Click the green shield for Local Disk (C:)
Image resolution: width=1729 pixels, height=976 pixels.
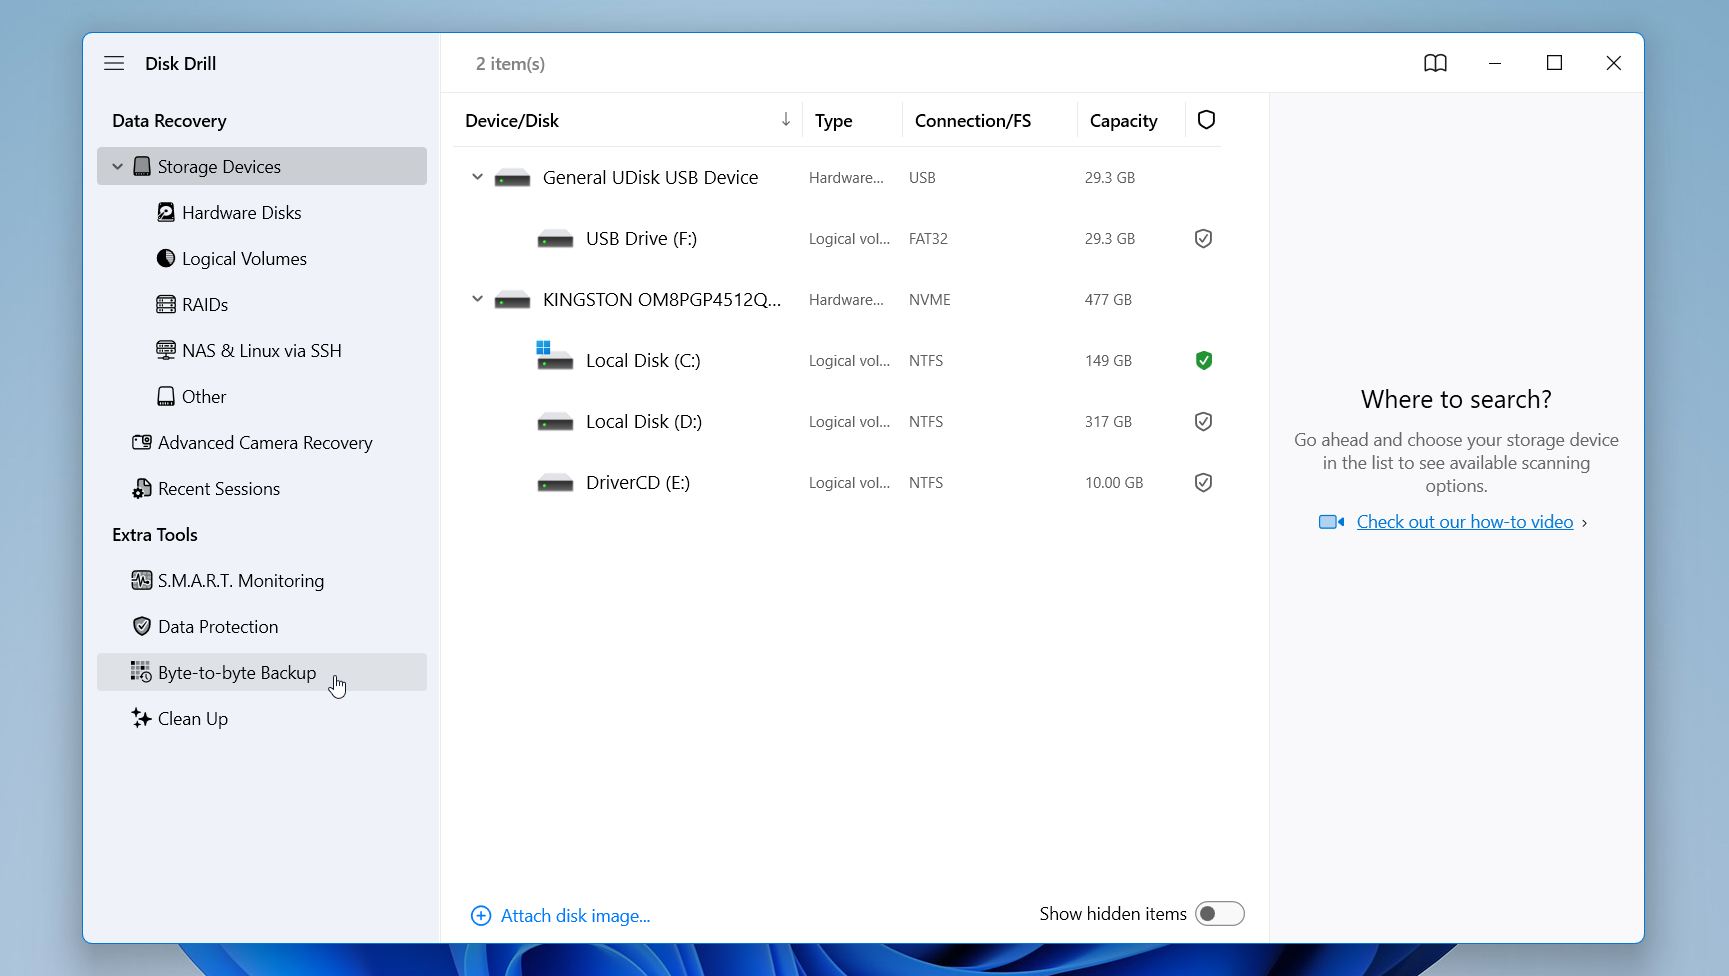[x=1204, y=360]
